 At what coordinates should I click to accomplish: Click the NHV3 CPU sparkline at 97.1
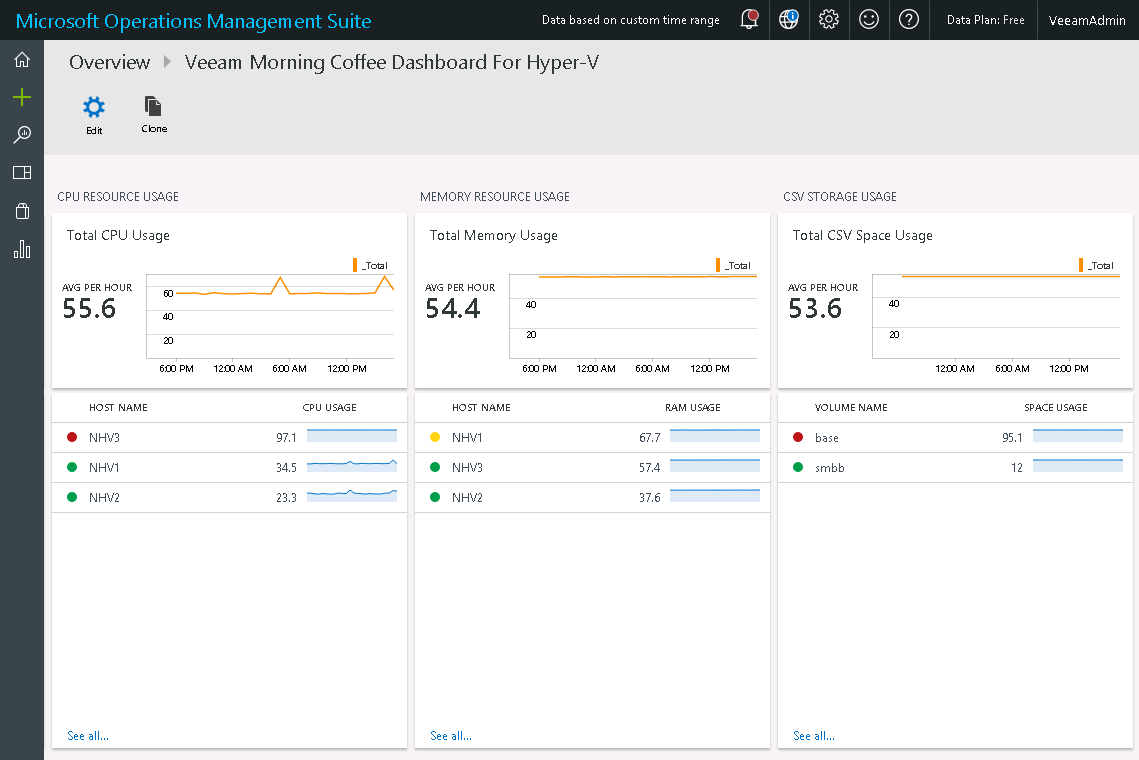352,436
